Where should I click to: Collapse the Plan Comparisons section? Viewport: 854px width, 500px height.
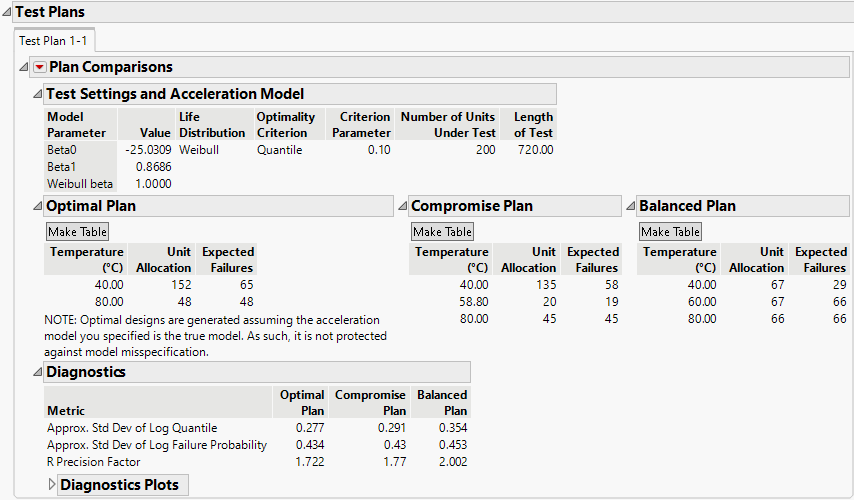[x=25, y=67]
